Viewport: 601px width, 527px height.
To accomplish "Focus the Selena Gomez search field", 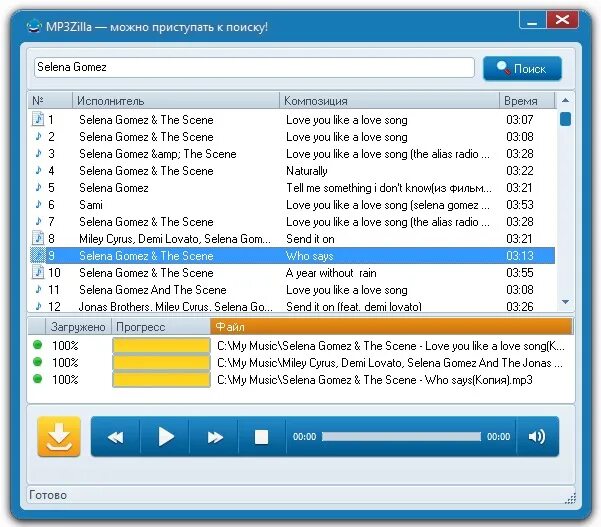I will coord(254,67).
